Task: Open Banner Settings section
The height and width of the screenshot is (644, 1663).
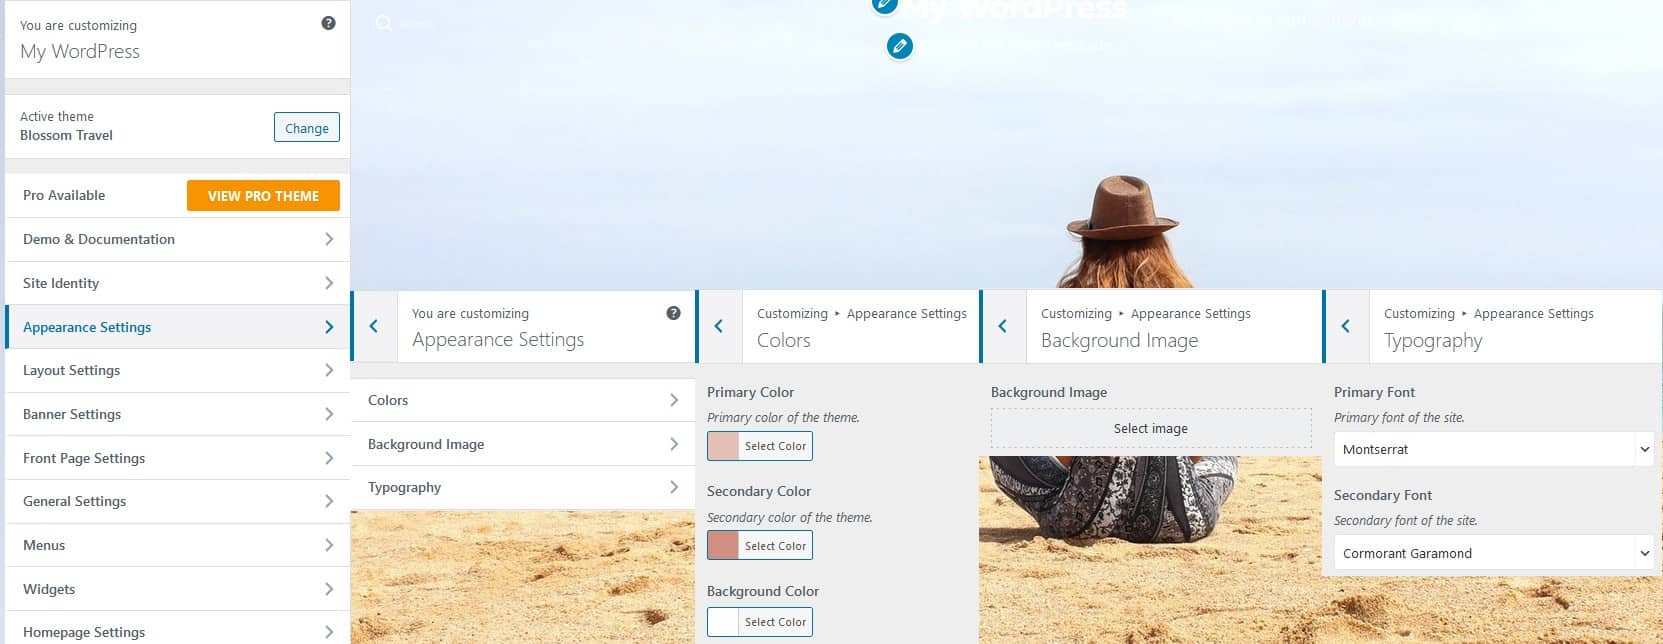Action: (178, 414)
